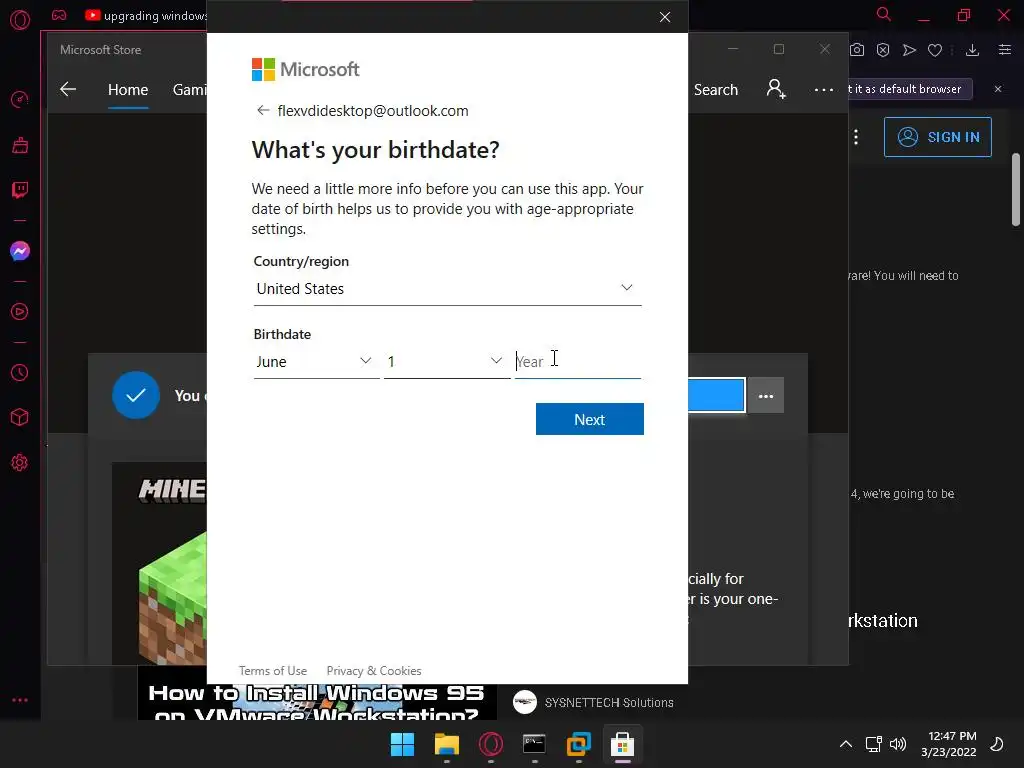The width and height of the screenshot is (1024, 768).
Task: Click the YouTube SIGN IN button
Action: (x=938, y=137)
